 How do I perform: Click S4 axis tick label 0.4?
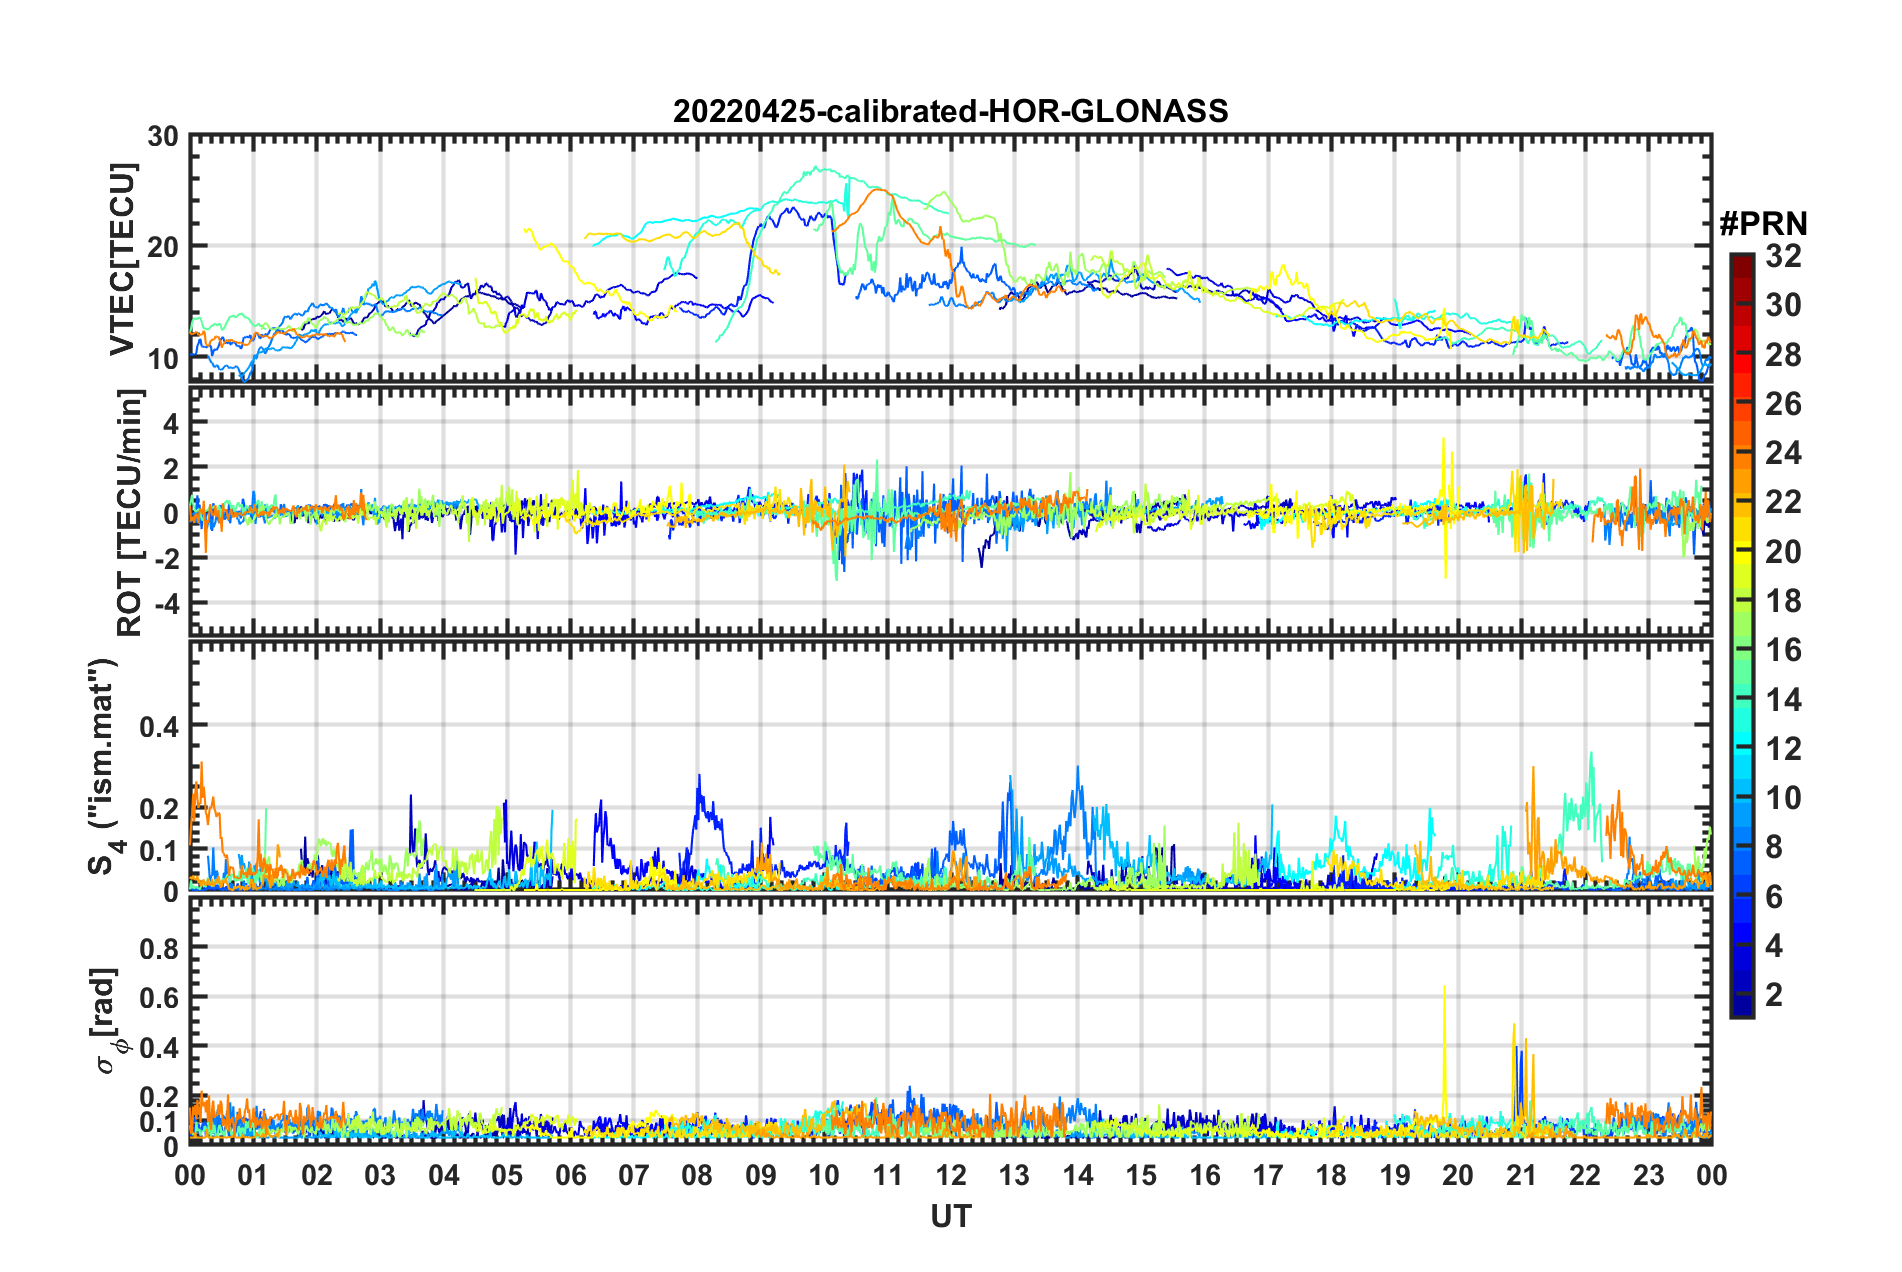(x=159, y=726)
